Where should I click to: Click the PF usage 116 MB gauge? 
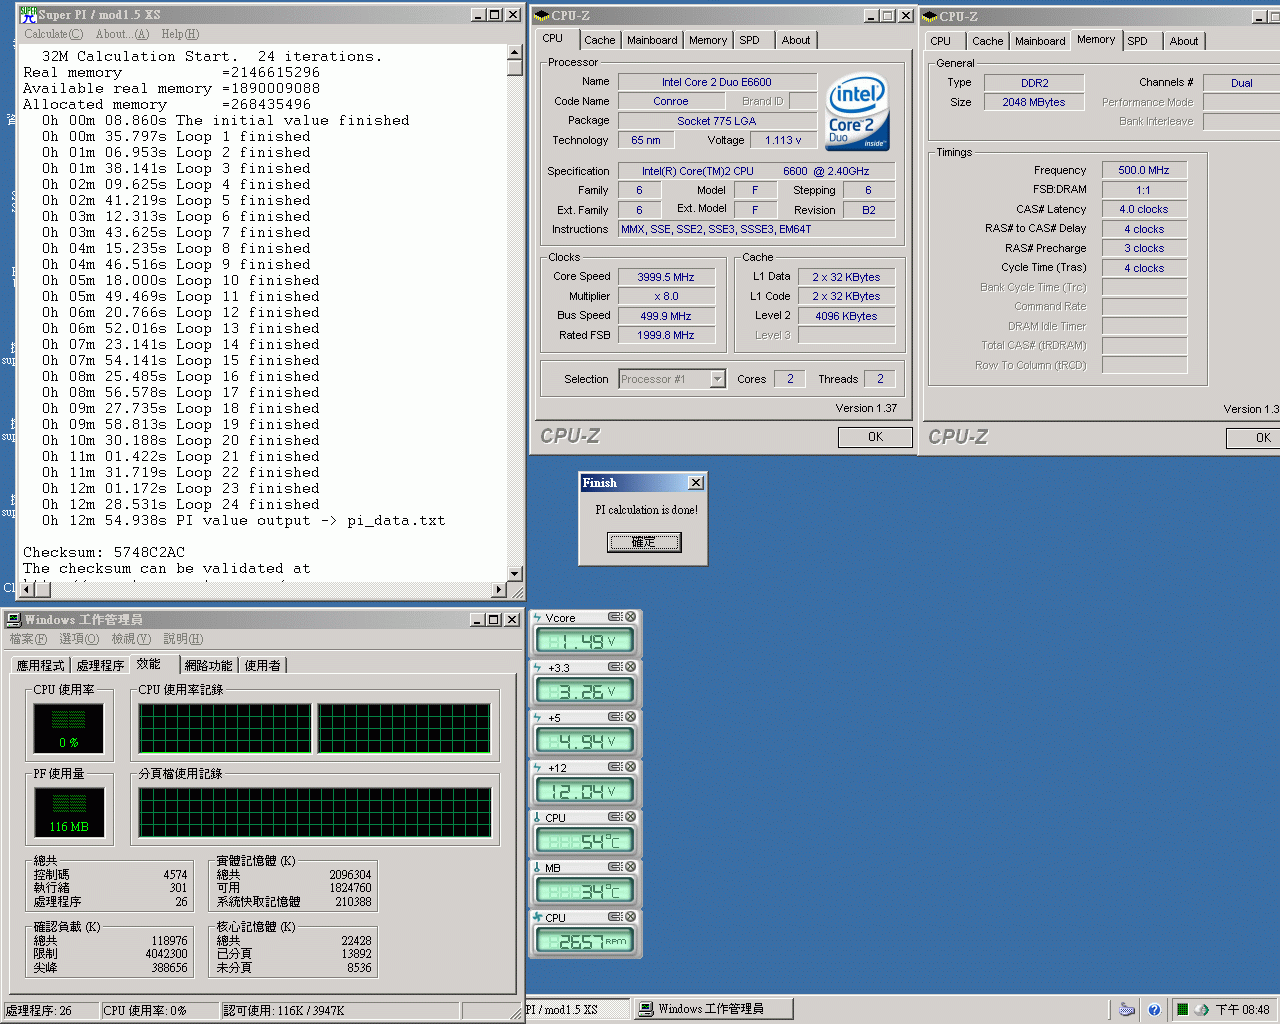(69, 812)
